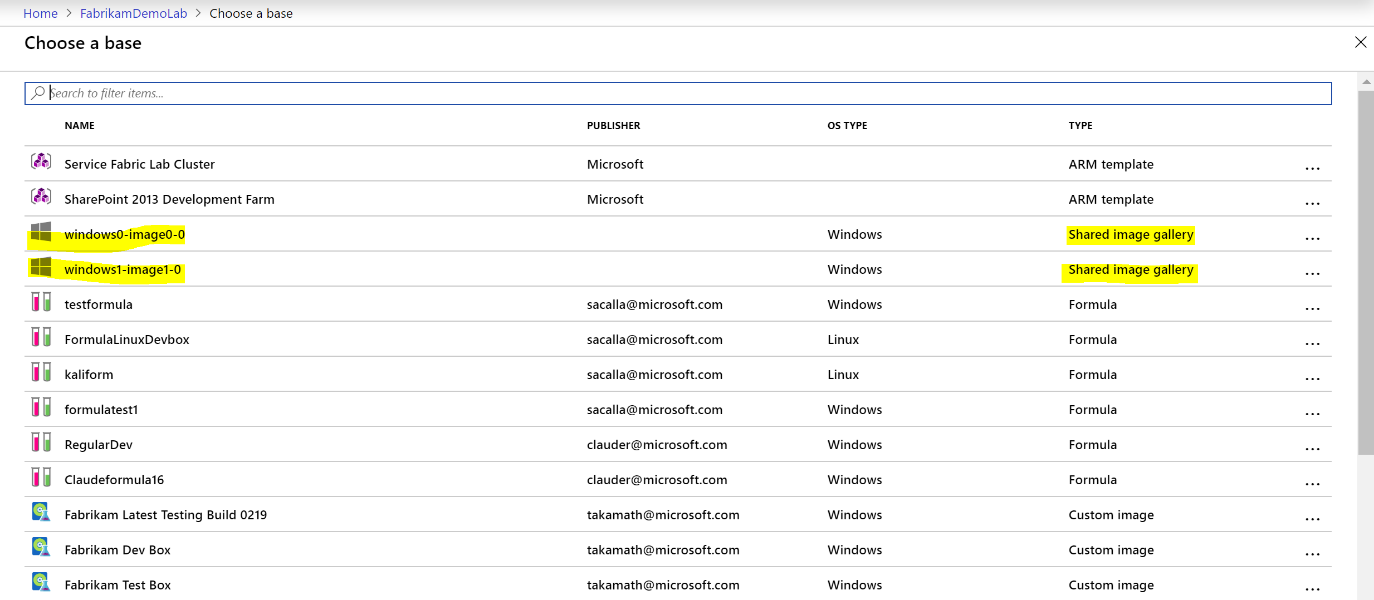
Task: Select the RegularDev formula name
Action: (x=98, y=444)
